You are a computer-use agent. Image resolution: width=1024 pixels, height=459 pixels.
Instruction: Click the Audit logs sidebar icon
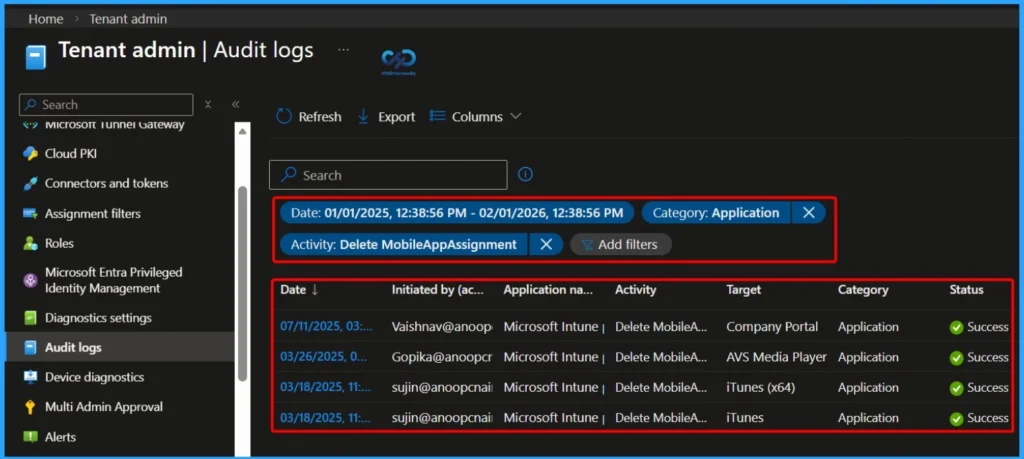[x=30, y=347]
